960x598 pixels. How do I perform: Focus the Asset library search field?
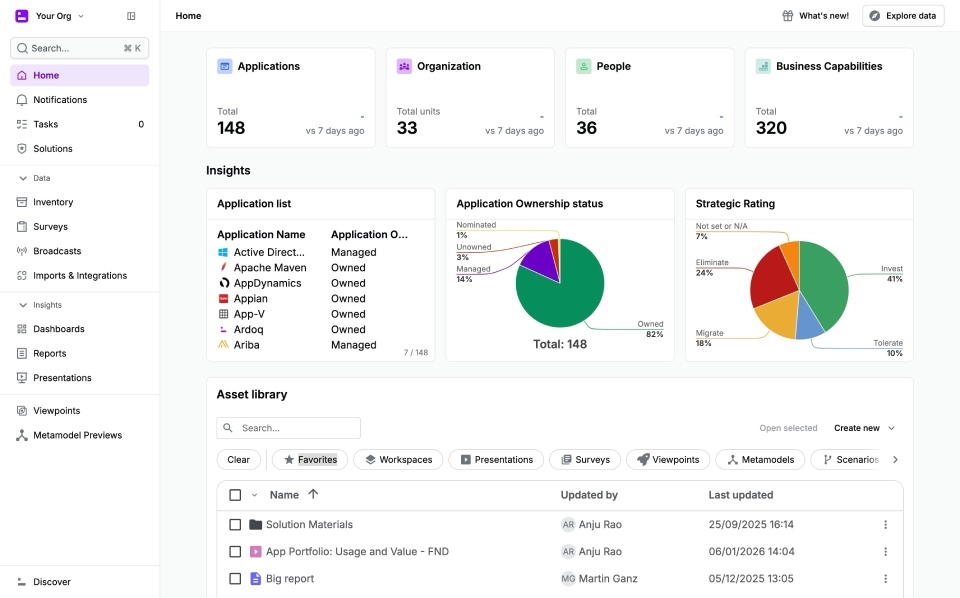point(296,428)
